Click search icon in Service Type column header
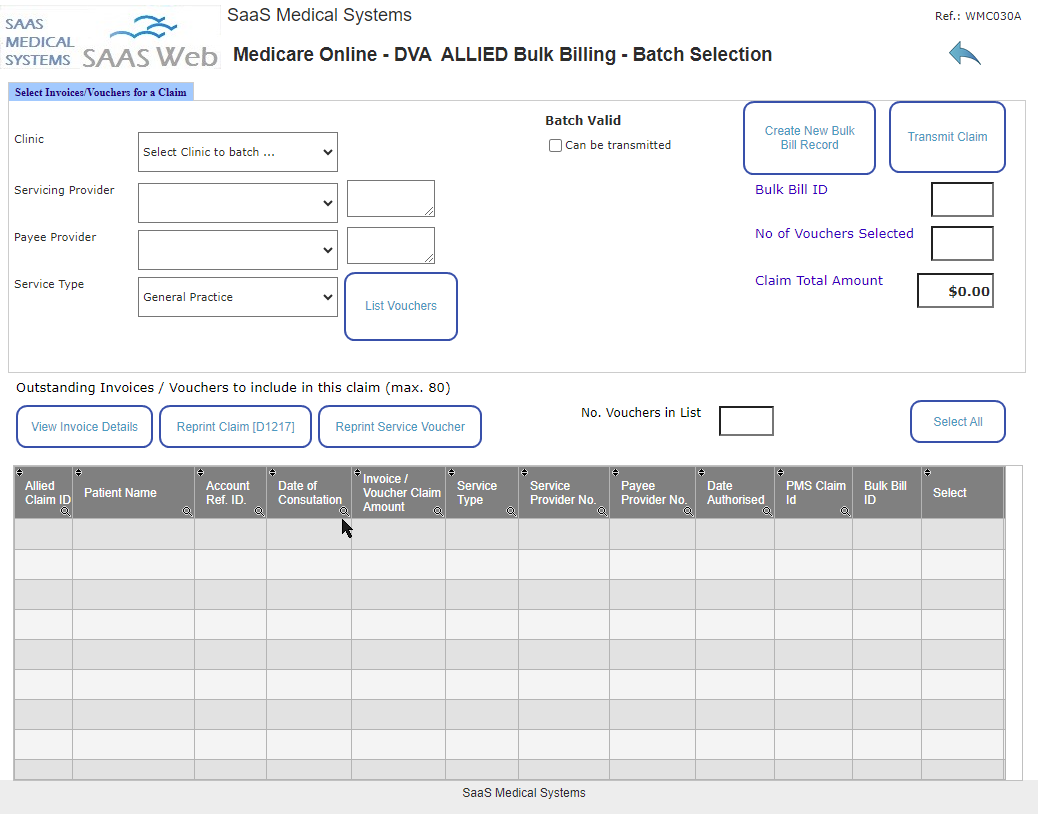Viewport: 1038px width, 814px height. tap(511, 512)
